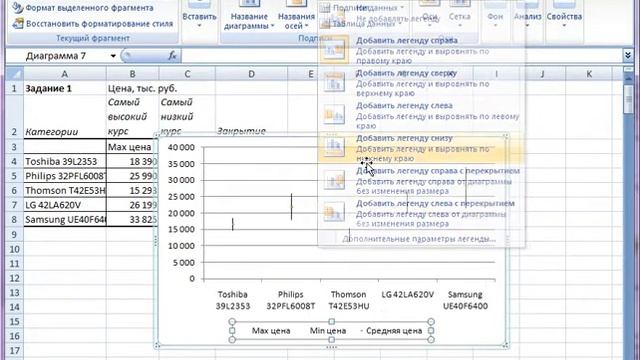Select row 1 header

tap(14, 88)
